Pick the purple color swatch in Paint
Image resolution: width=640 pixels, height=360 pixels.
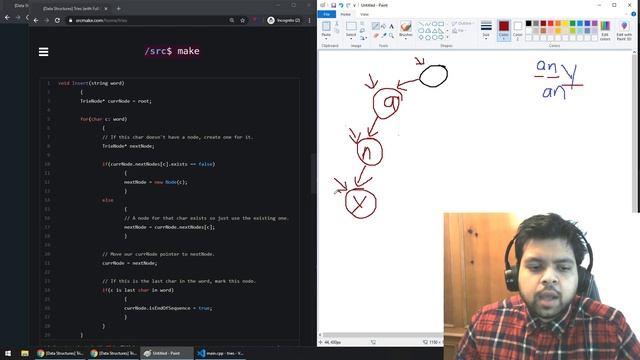(x=595, y=23)
